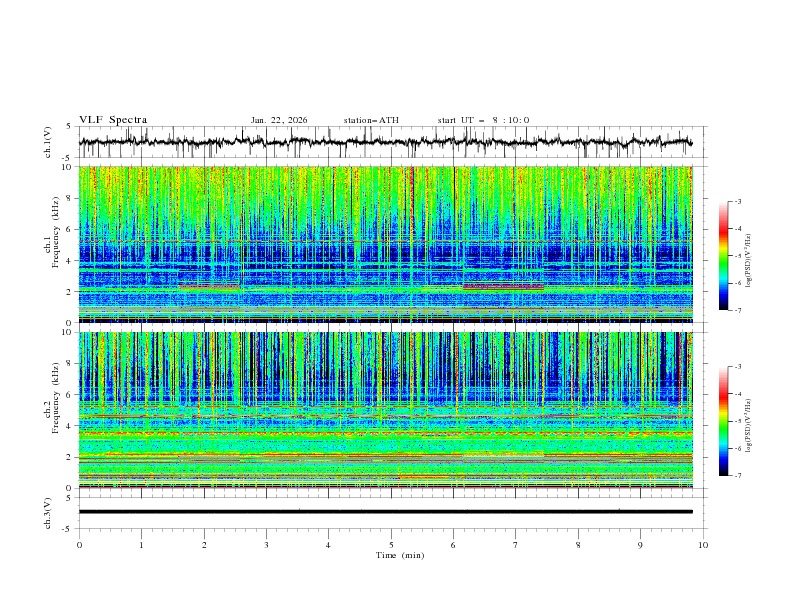Click the ch.1(V) vertical axis label
792x612 pixels.
pyautogui.click(x=48, y=143)
